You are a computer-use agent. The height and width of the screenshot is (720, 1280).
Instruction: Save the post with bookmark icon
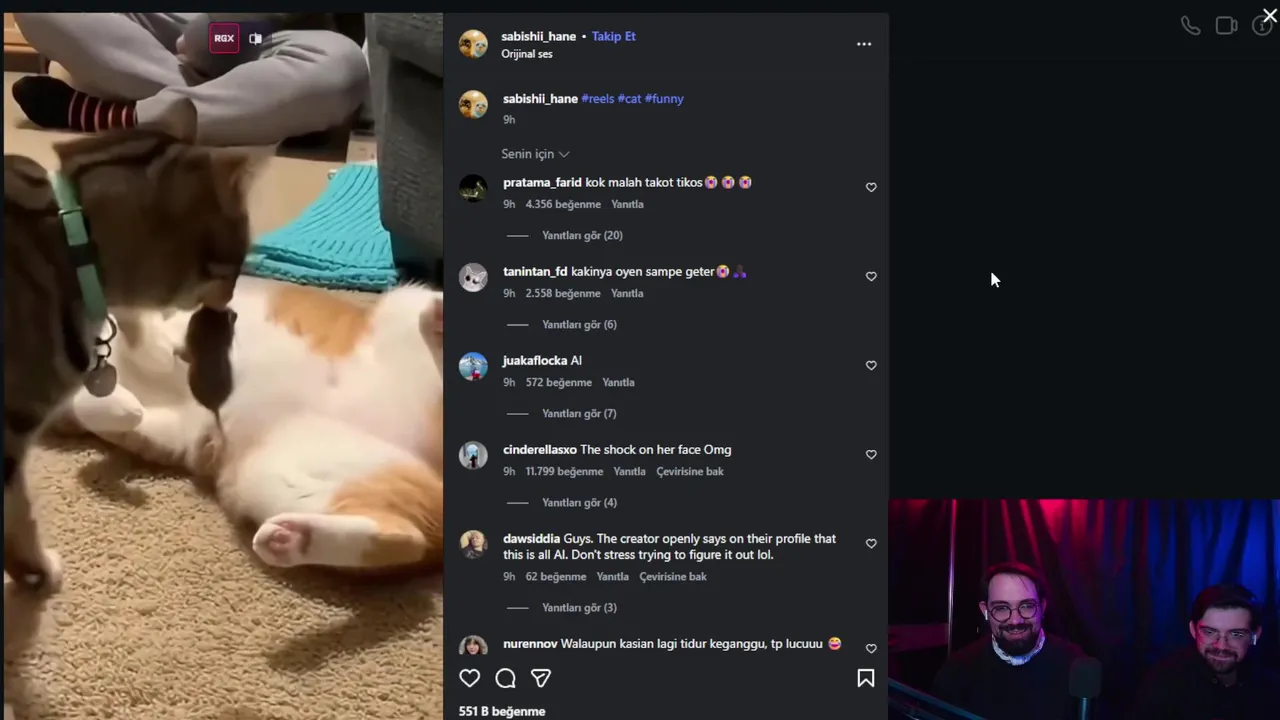[x=866, y=678]
